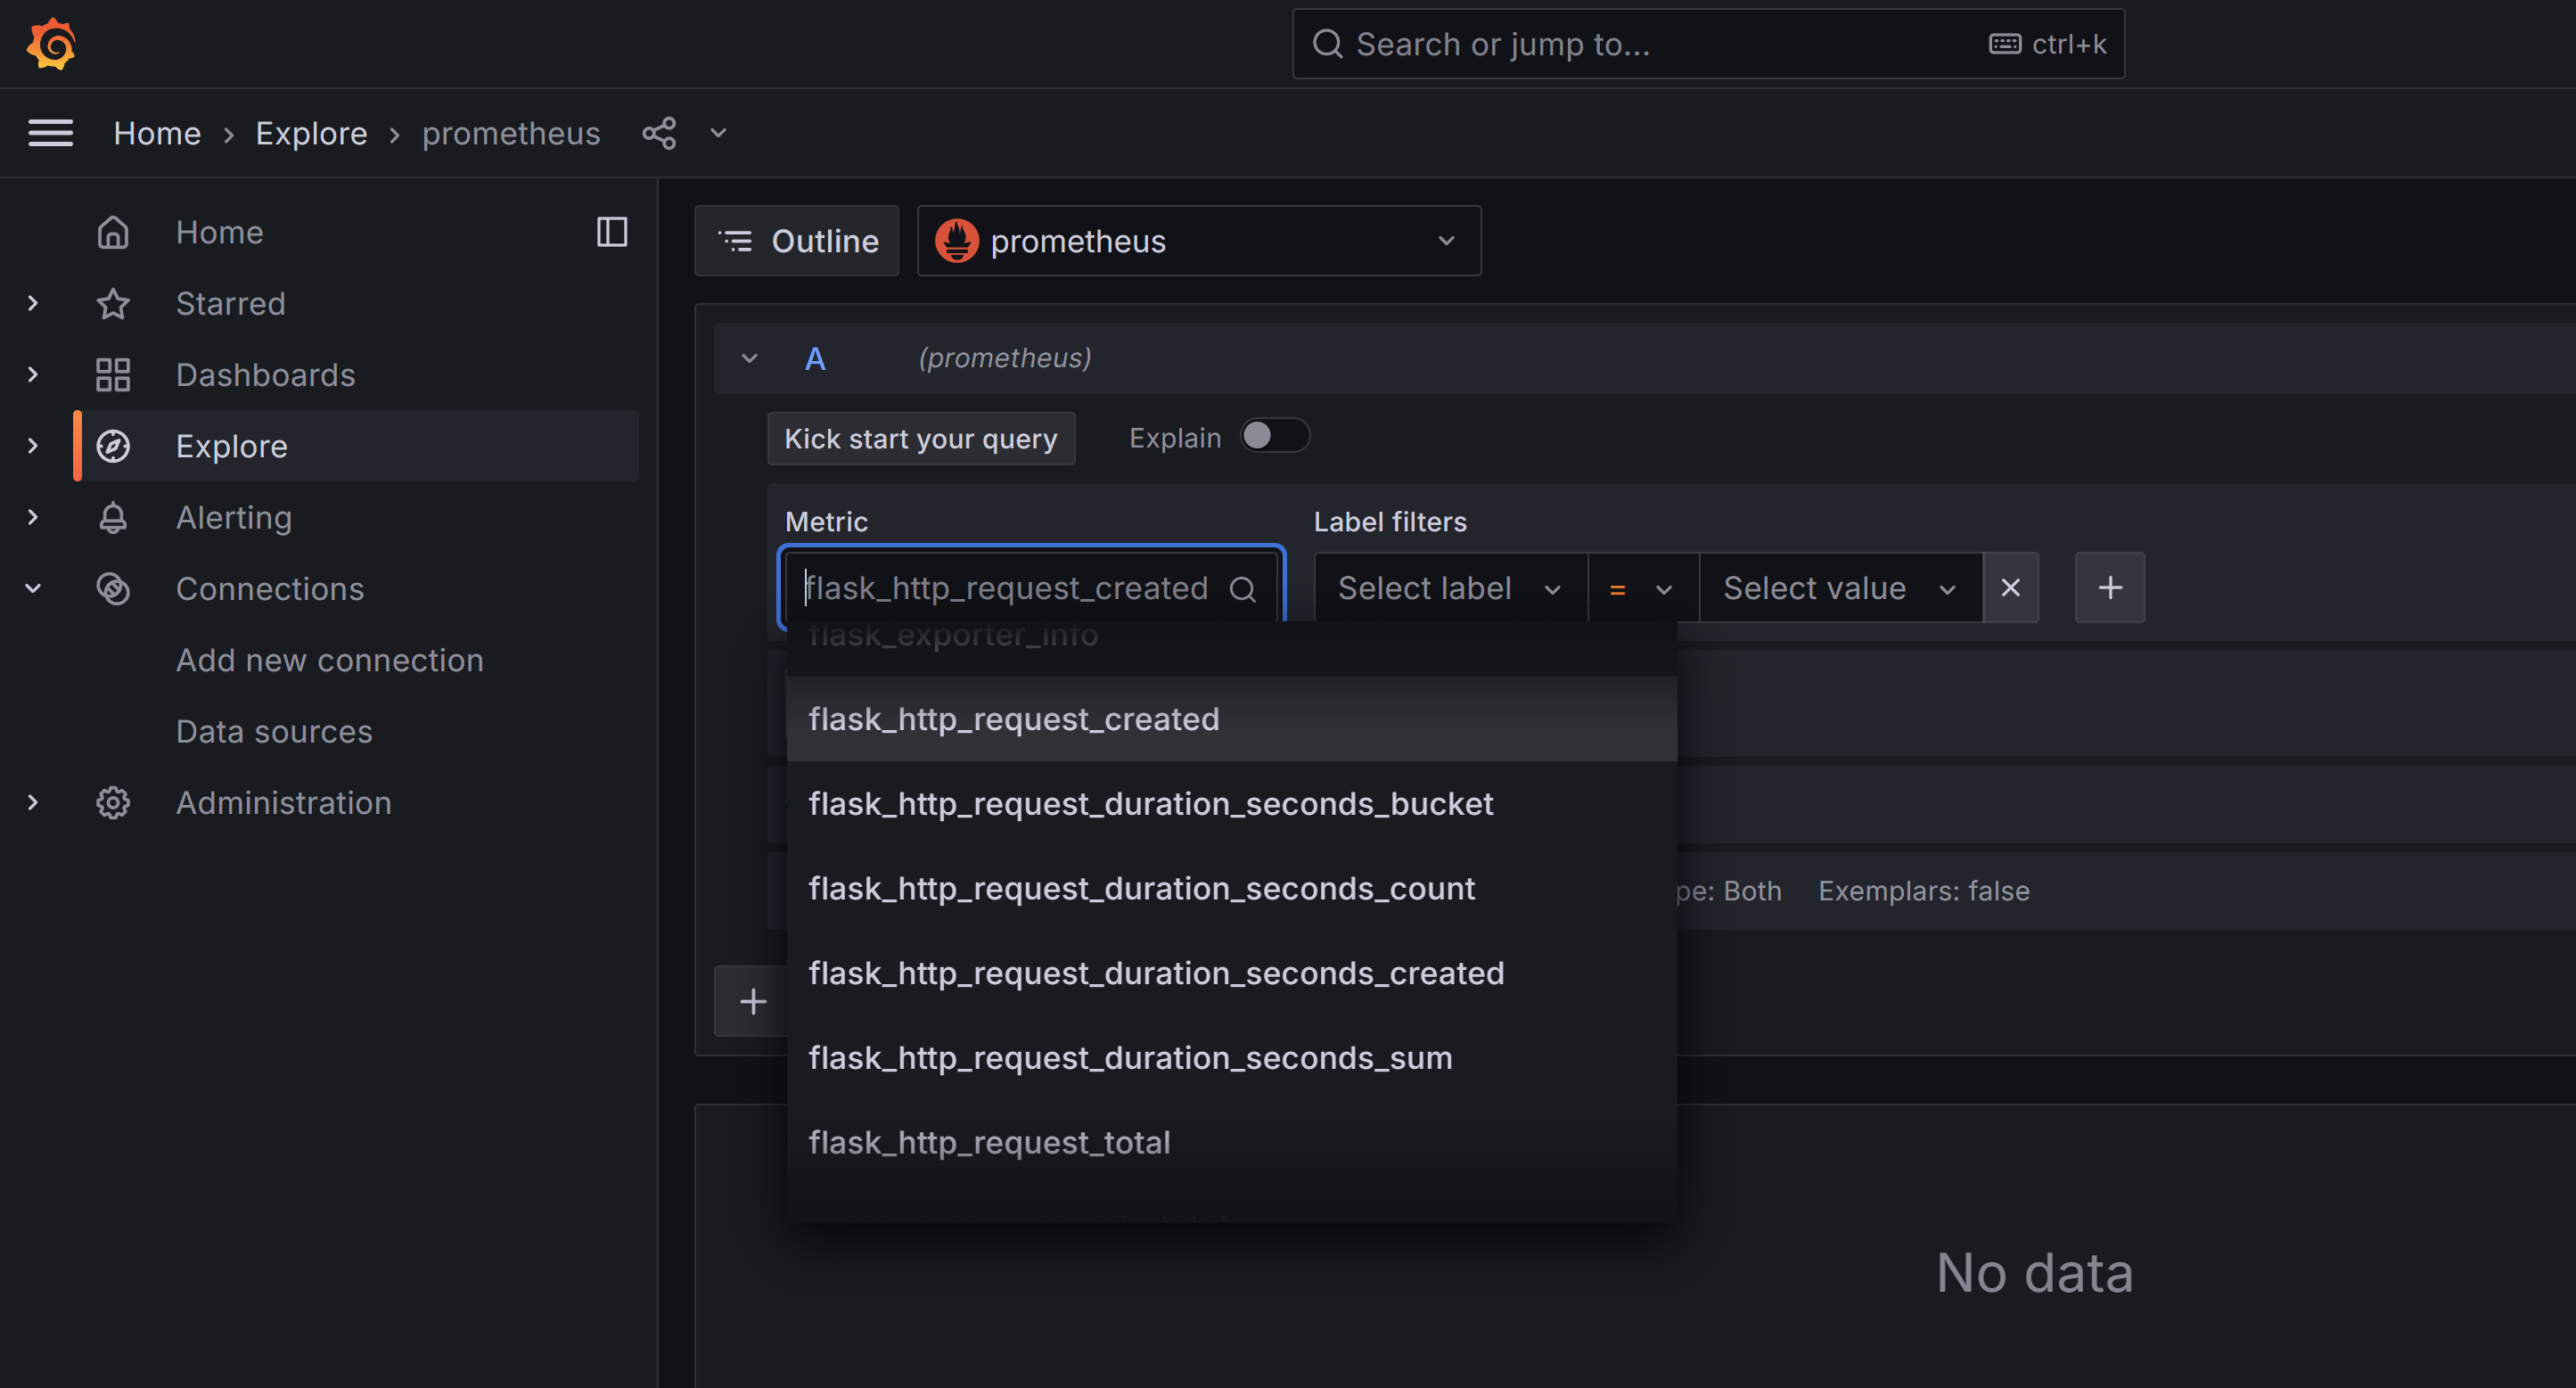Expand the Starred section chevron
Screen dimensions: 2576x1388
33,303
